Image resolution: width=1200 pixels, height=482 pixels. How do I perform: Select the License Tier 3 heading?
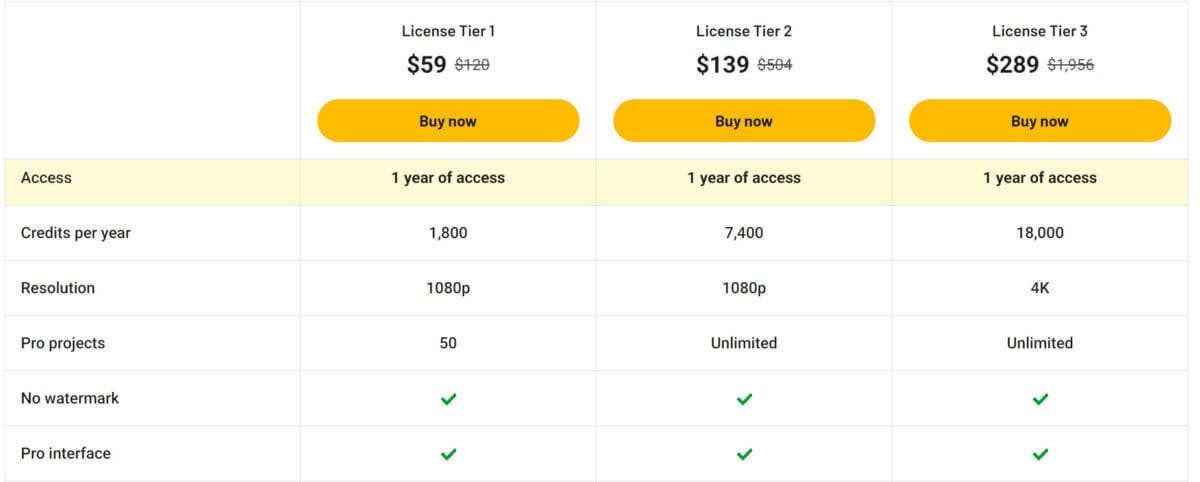(x=1040, y=31)
